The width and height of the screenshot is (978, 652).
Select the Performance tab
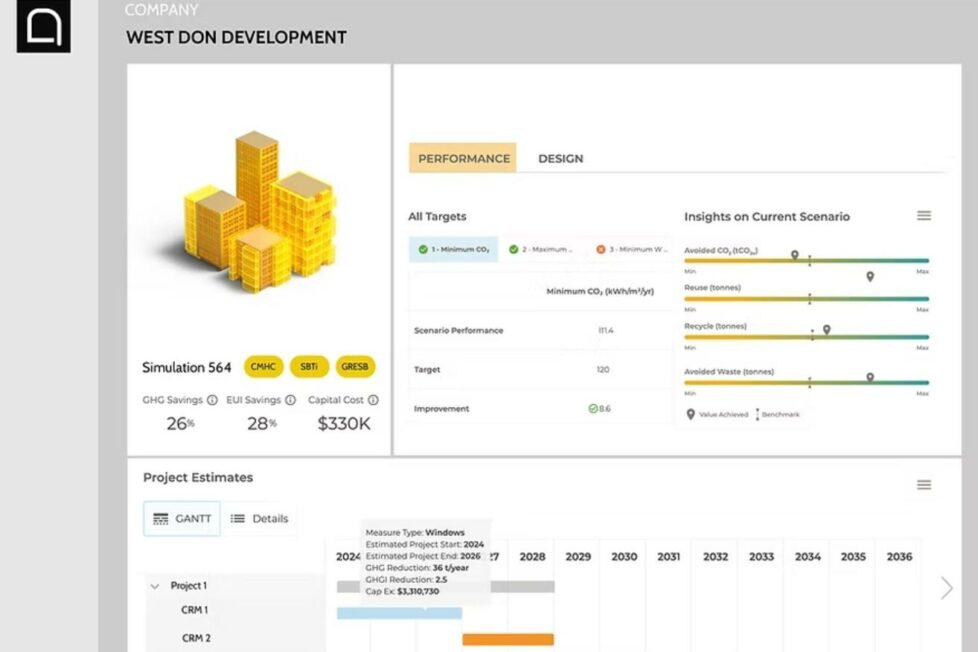(x=463, y=158)
